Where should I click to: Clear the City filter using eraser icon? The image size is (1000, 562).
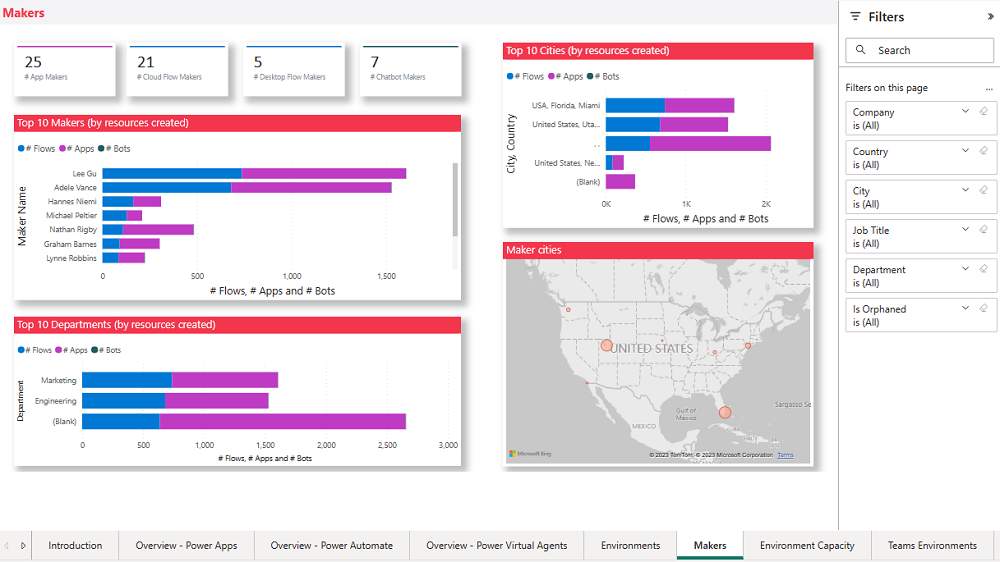[x=983, y=190]
